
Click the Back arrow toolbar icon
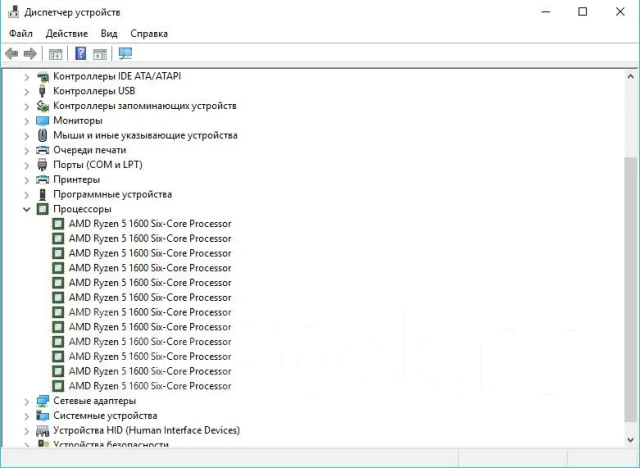tap(11, 53)
